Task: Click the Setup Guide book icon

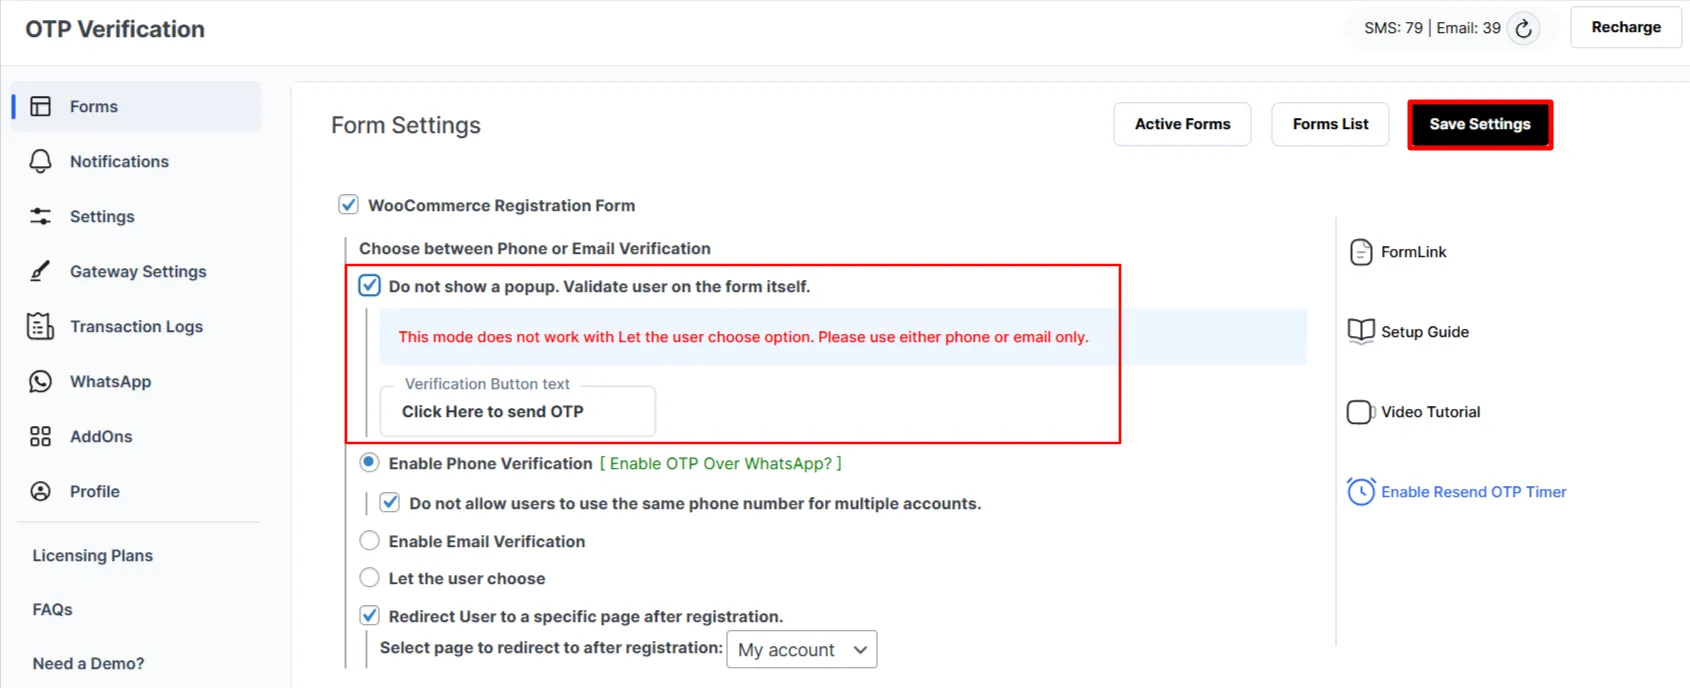Action: pyautogui.click(x=1360, y=331)
